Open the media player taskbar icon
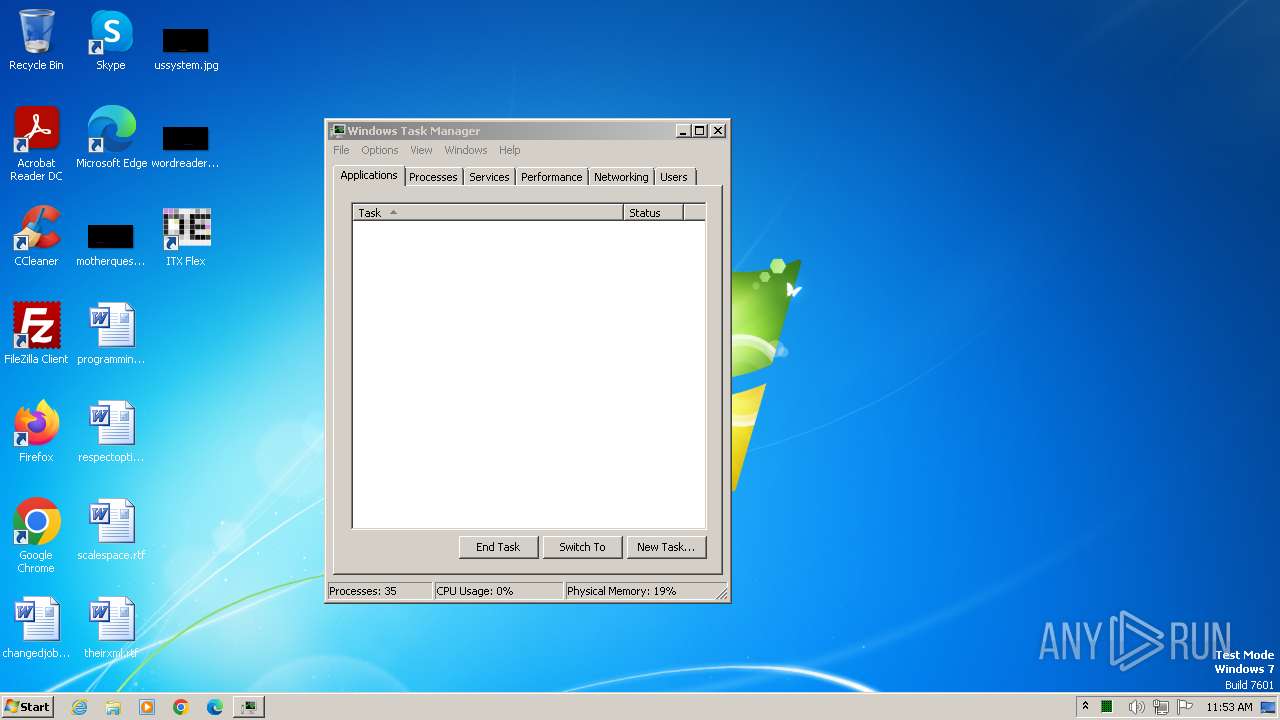 (147, 707)
